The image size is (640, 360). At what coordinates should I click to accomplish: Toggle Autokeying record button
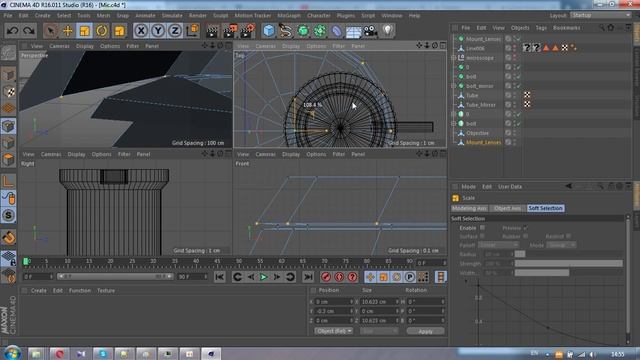339,277
